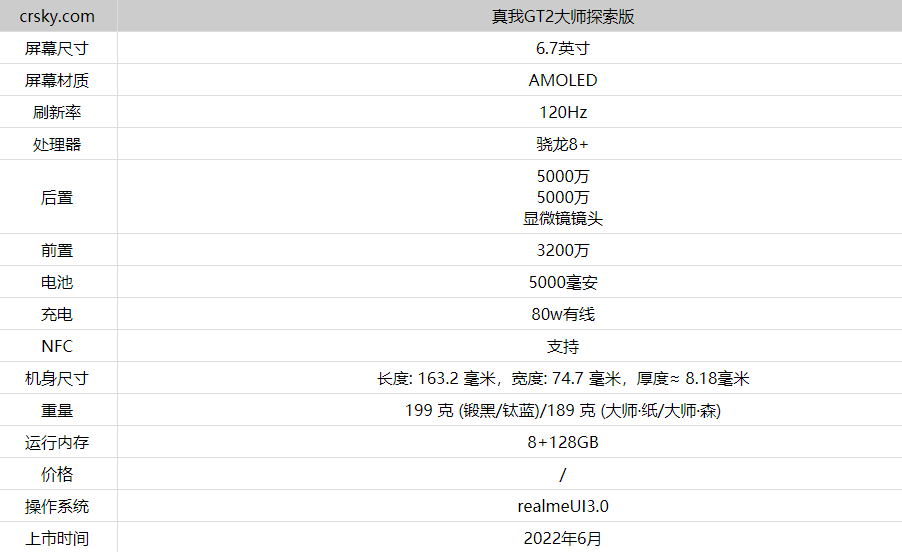Click the 处理器 label
The height and width of the screenshot is (552, 902).
57,144
